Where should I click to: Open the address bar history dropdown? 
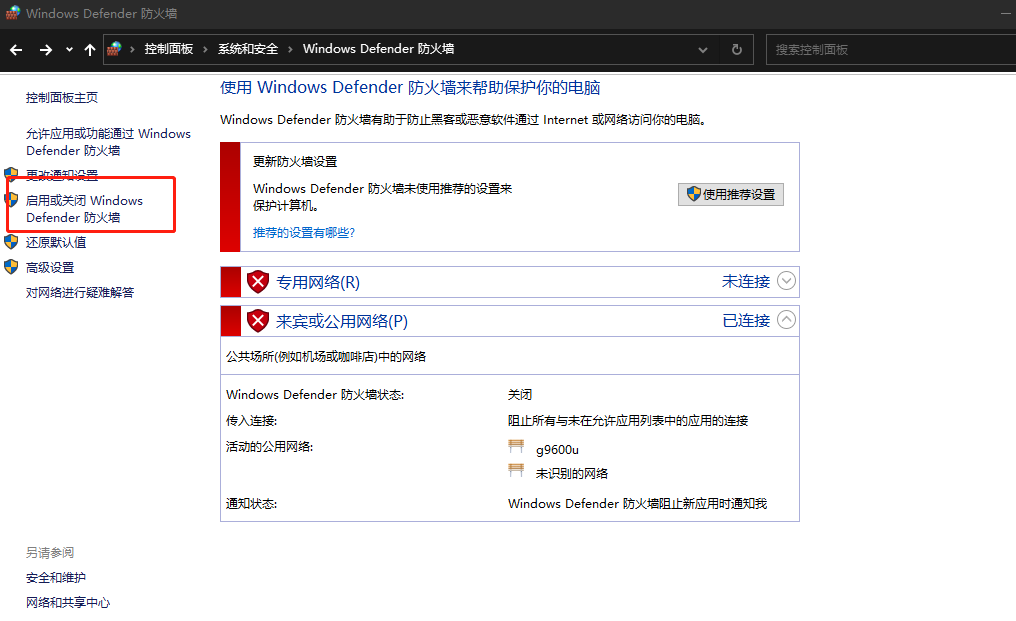pos(702,50)
